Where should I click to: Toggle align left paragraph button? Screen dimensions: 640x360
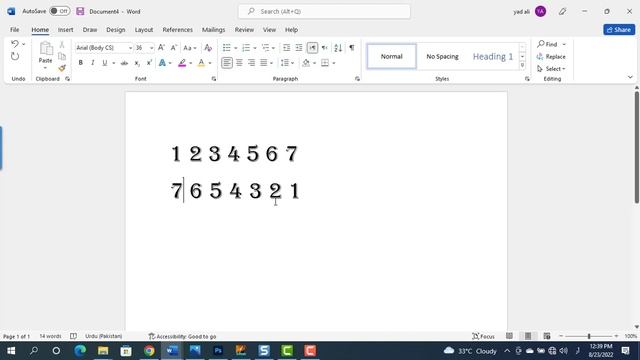pos(227,63)
